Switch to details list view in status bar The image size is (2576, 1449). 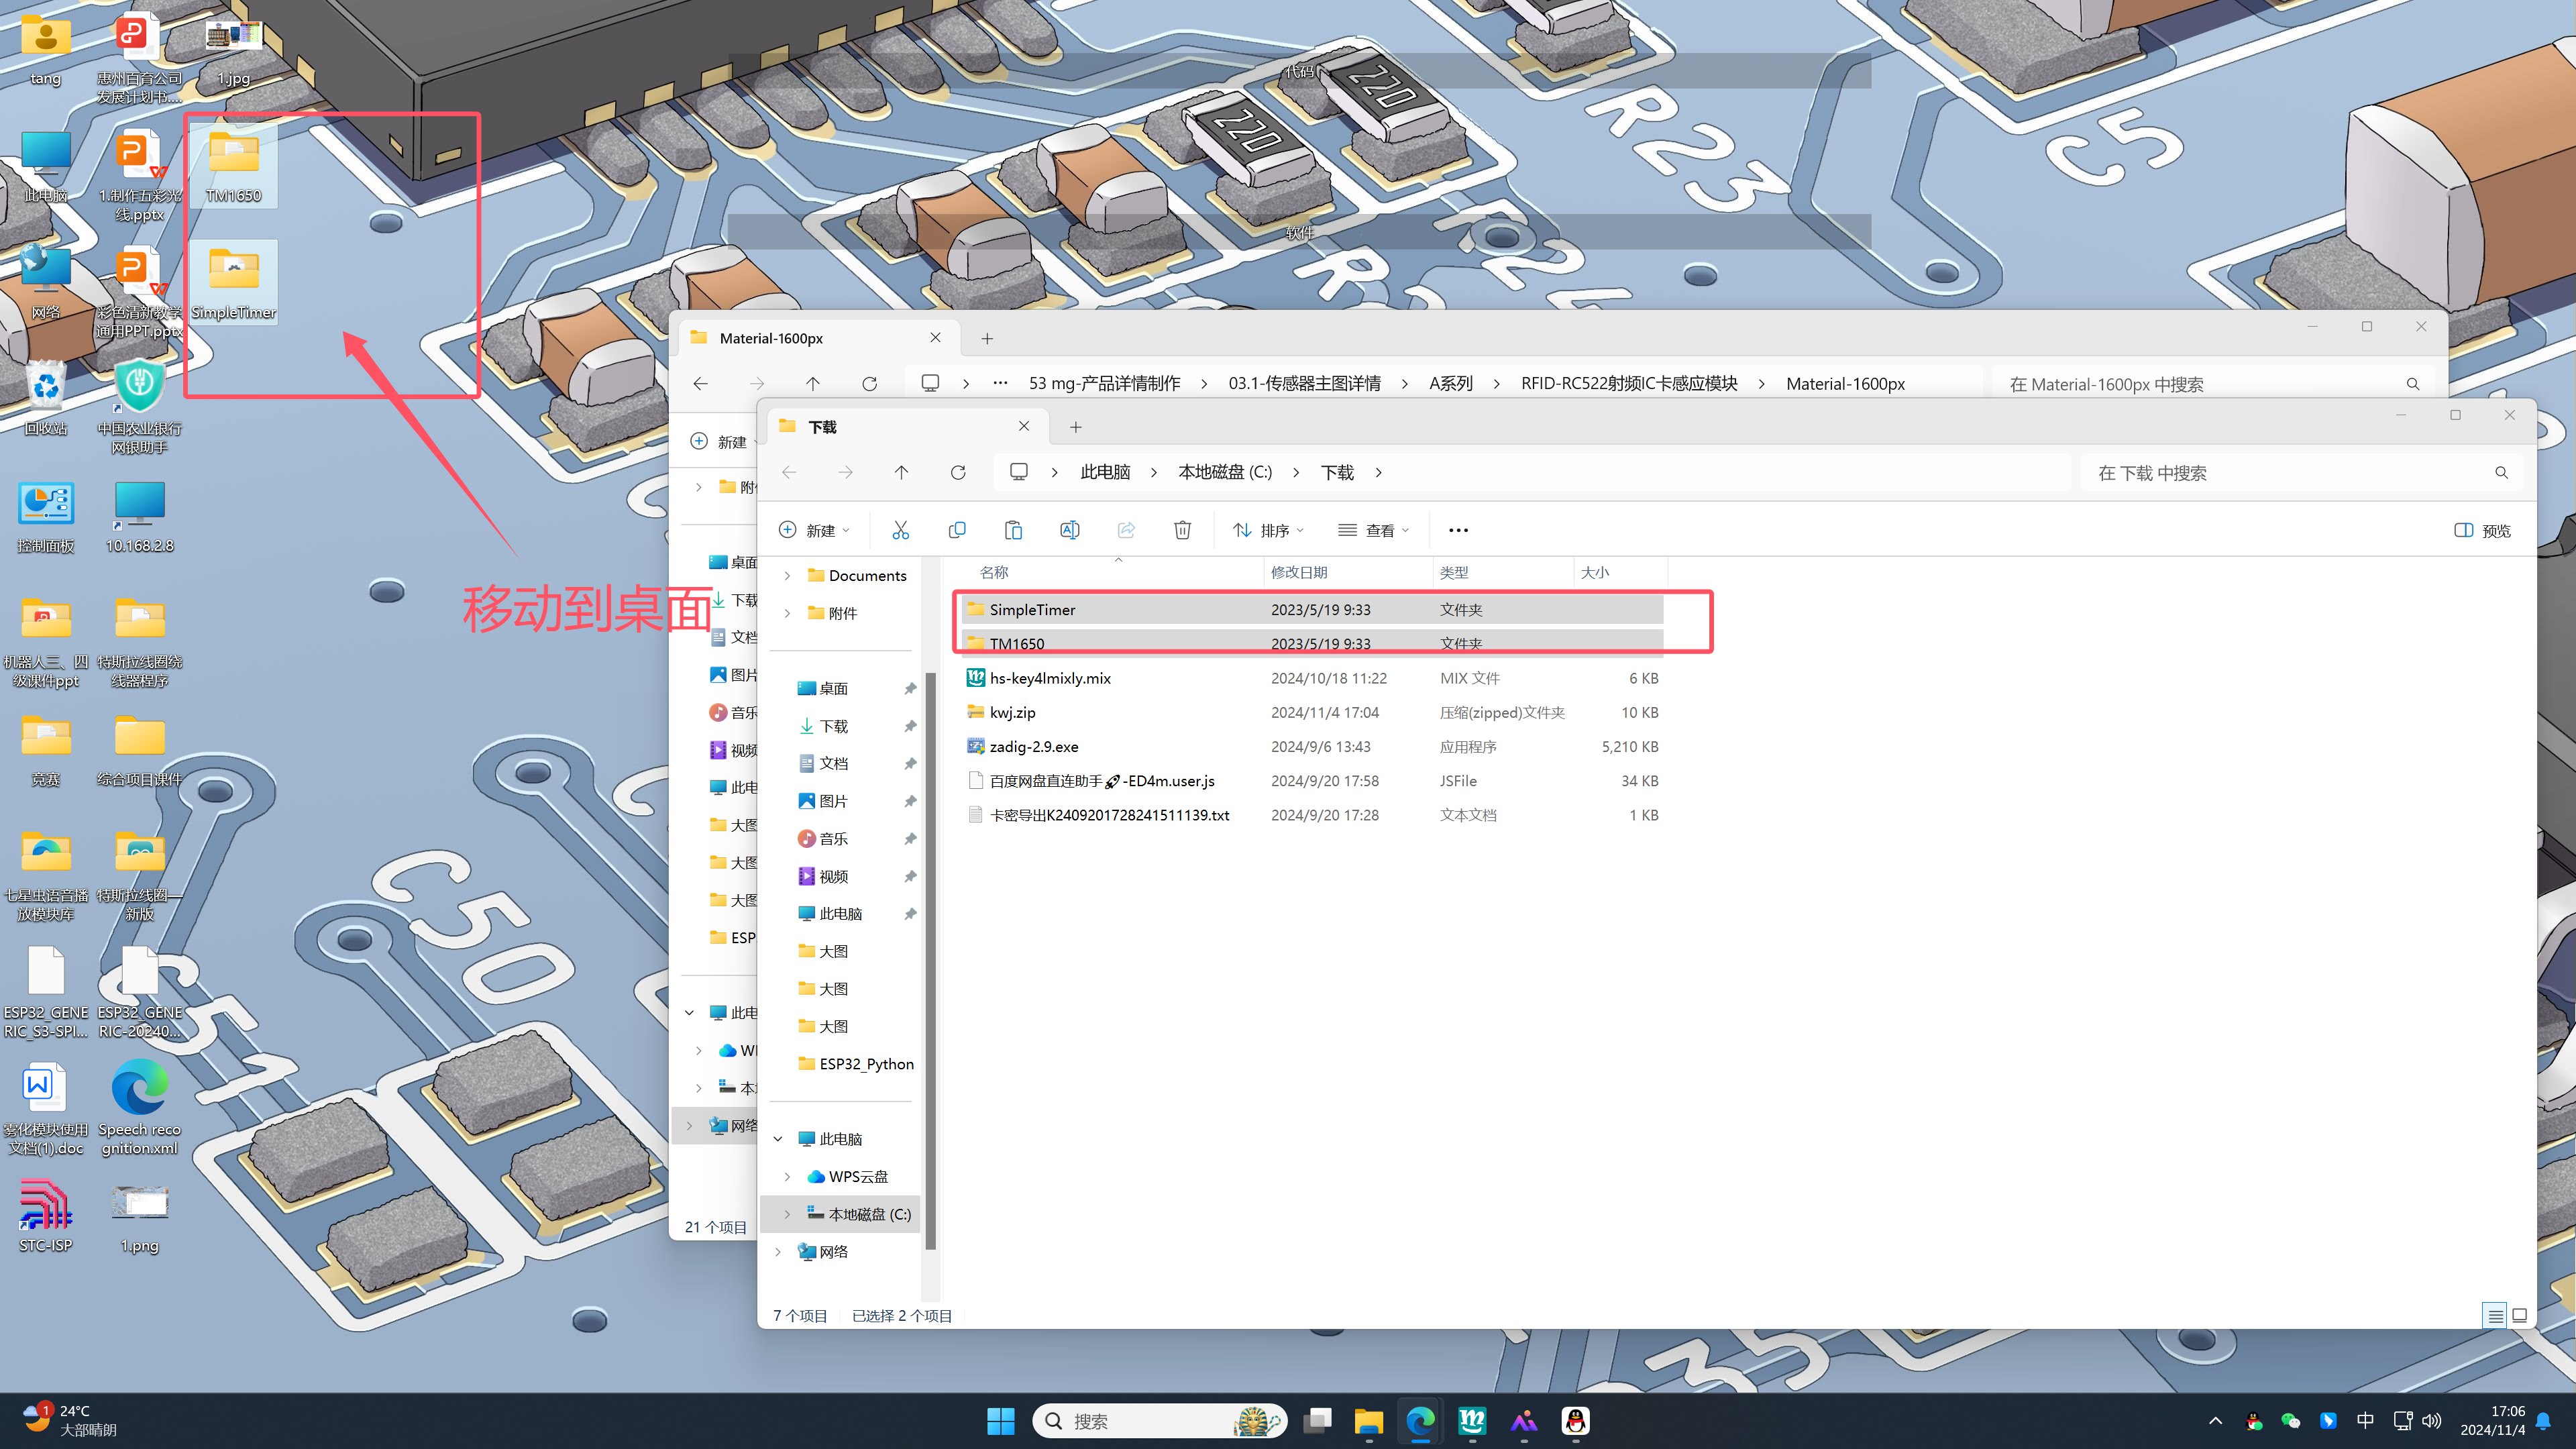pos(2495,1316)
